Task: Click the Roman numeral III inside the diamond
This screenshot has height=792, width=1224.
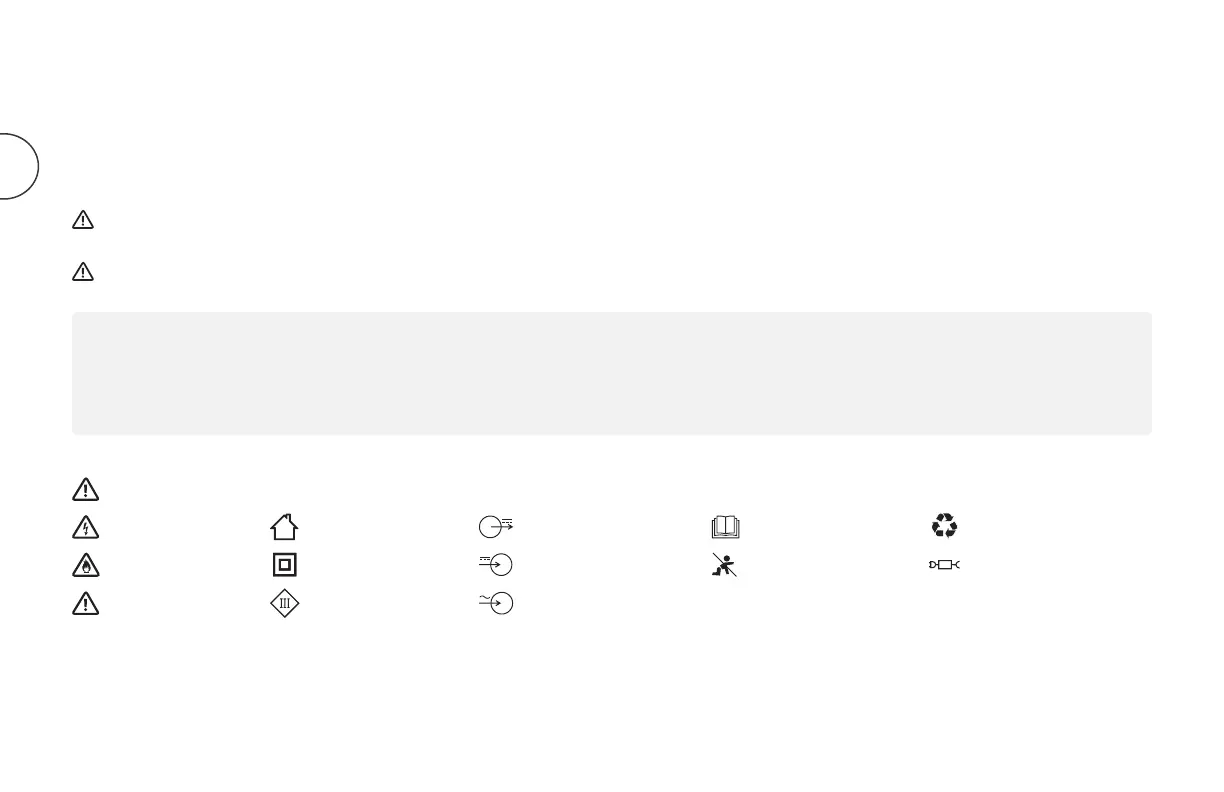Action: click(284, 603)
